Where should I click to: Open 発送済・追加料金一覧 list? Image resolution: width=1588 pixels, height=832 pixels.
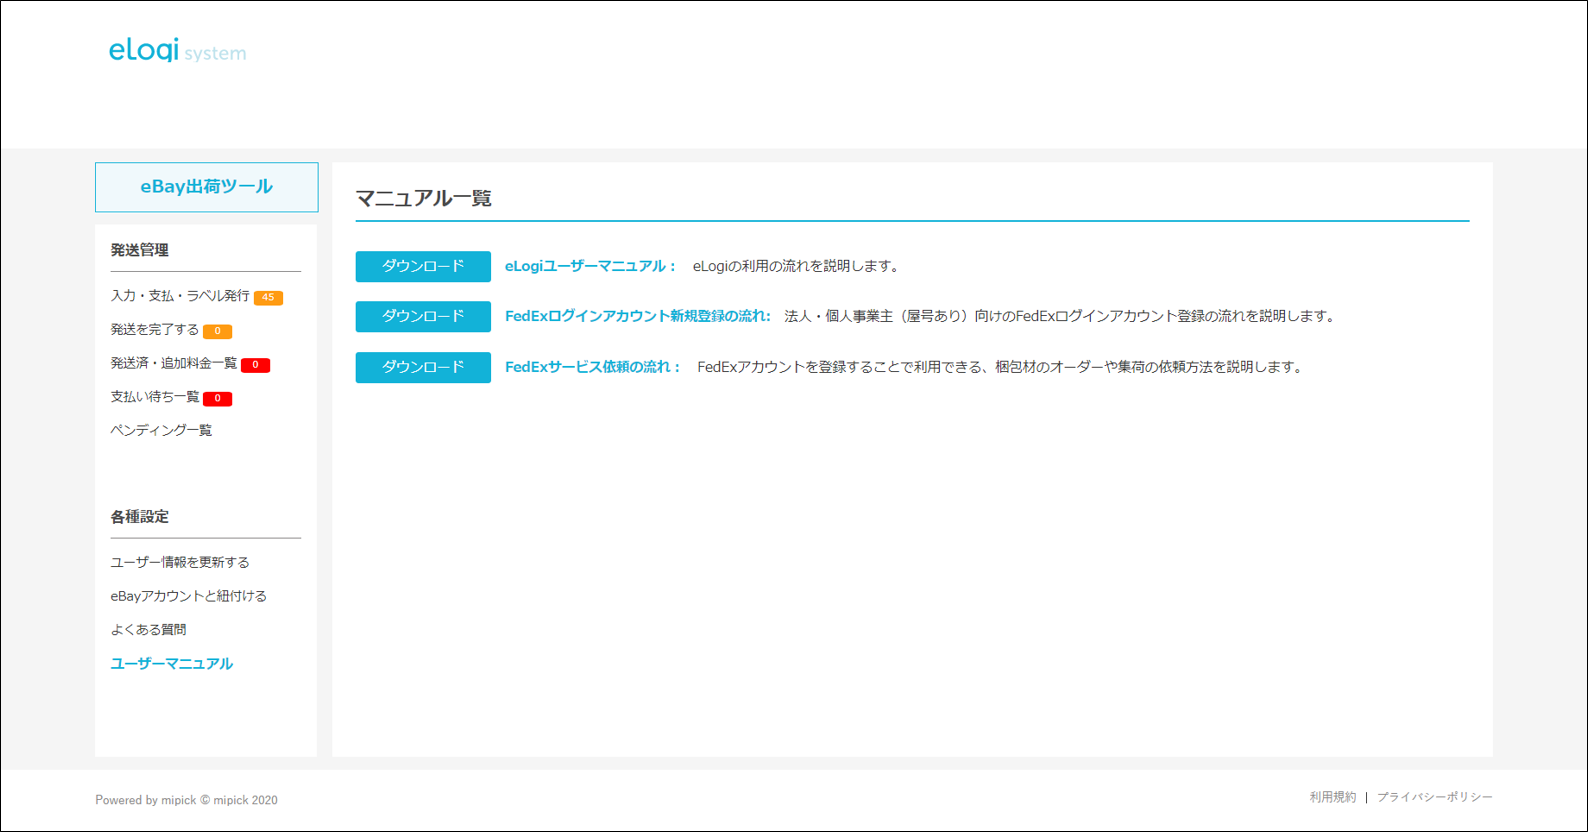pyautogui.click(x=173, y=363)
